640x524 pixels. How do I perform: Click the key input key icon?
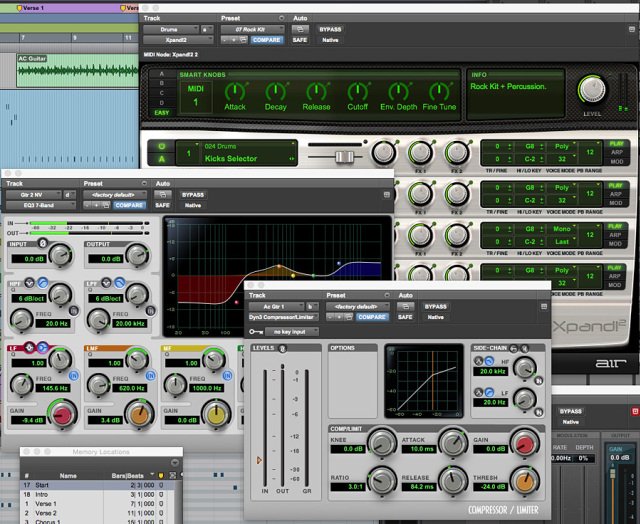256,332
